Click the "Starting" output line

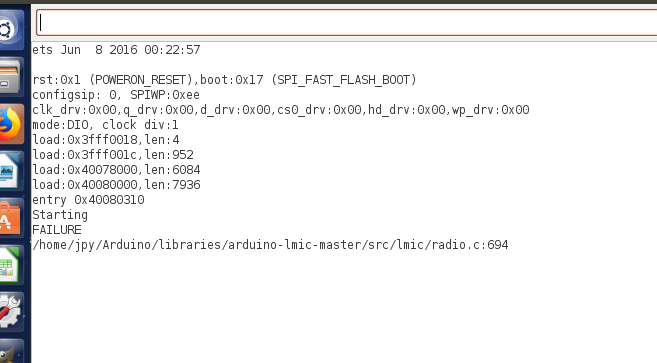pos(60,215)
